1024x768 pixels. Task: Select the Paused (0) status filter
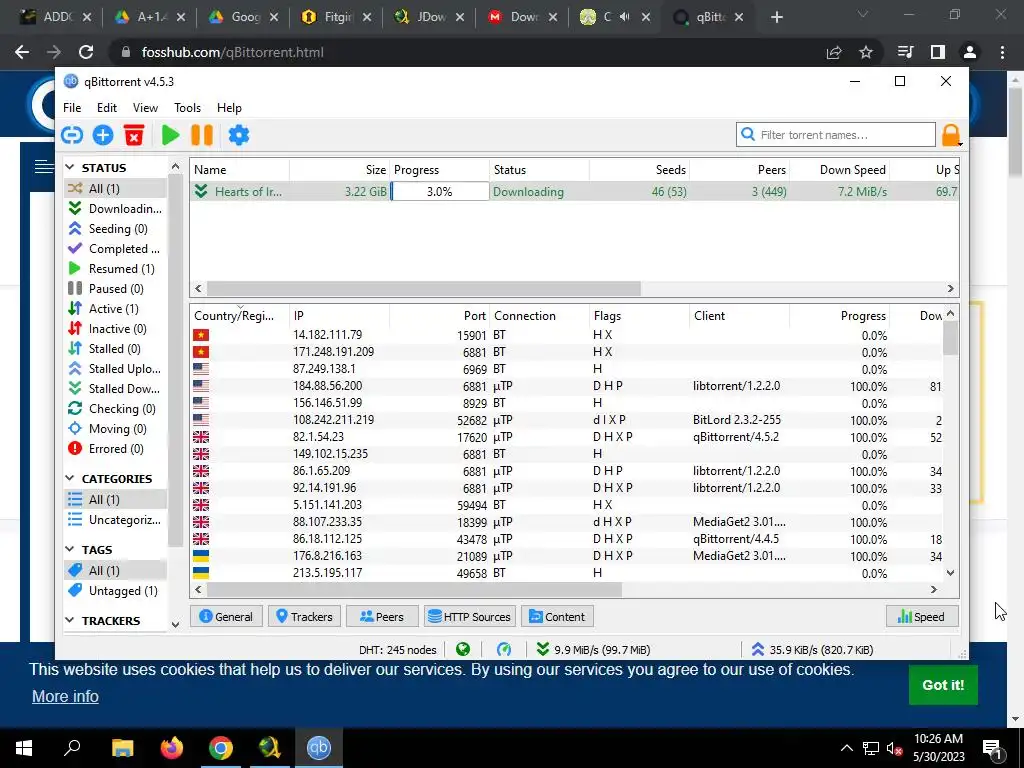pyautogui.click(x=115, y=289)
